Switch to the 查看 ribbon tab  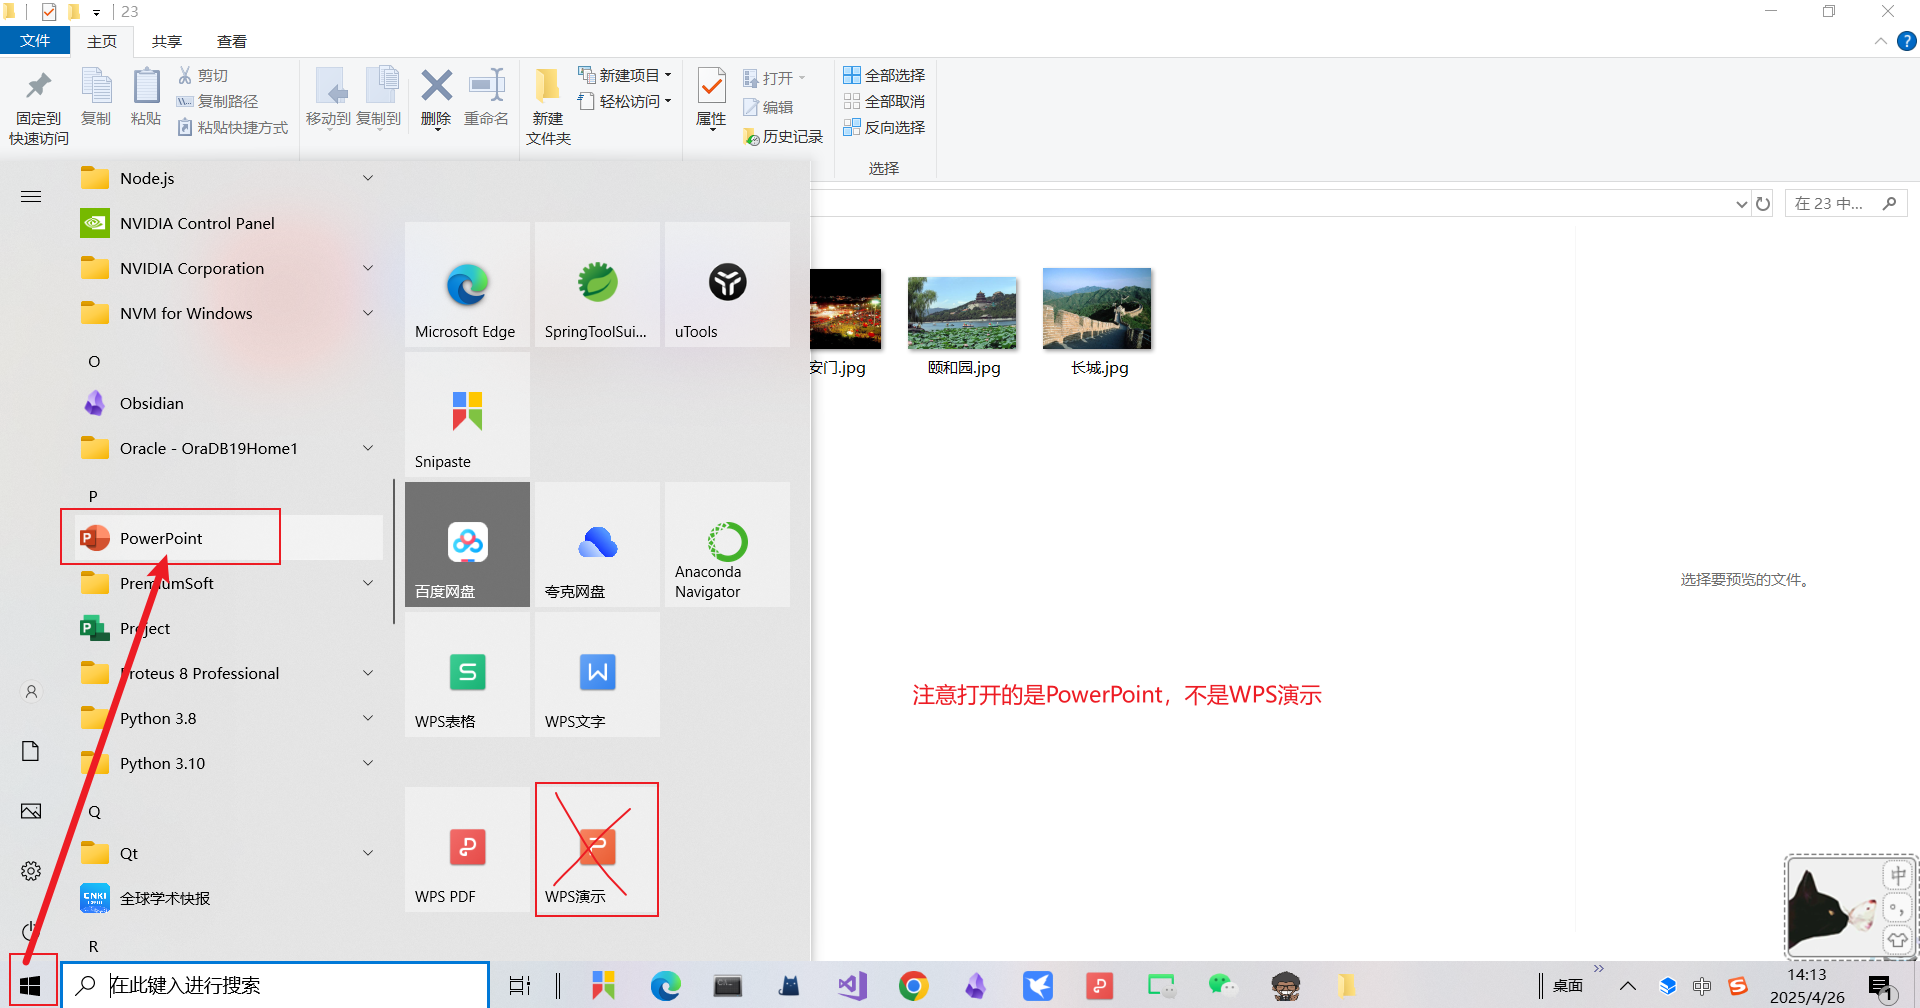(x=232, y=41)
